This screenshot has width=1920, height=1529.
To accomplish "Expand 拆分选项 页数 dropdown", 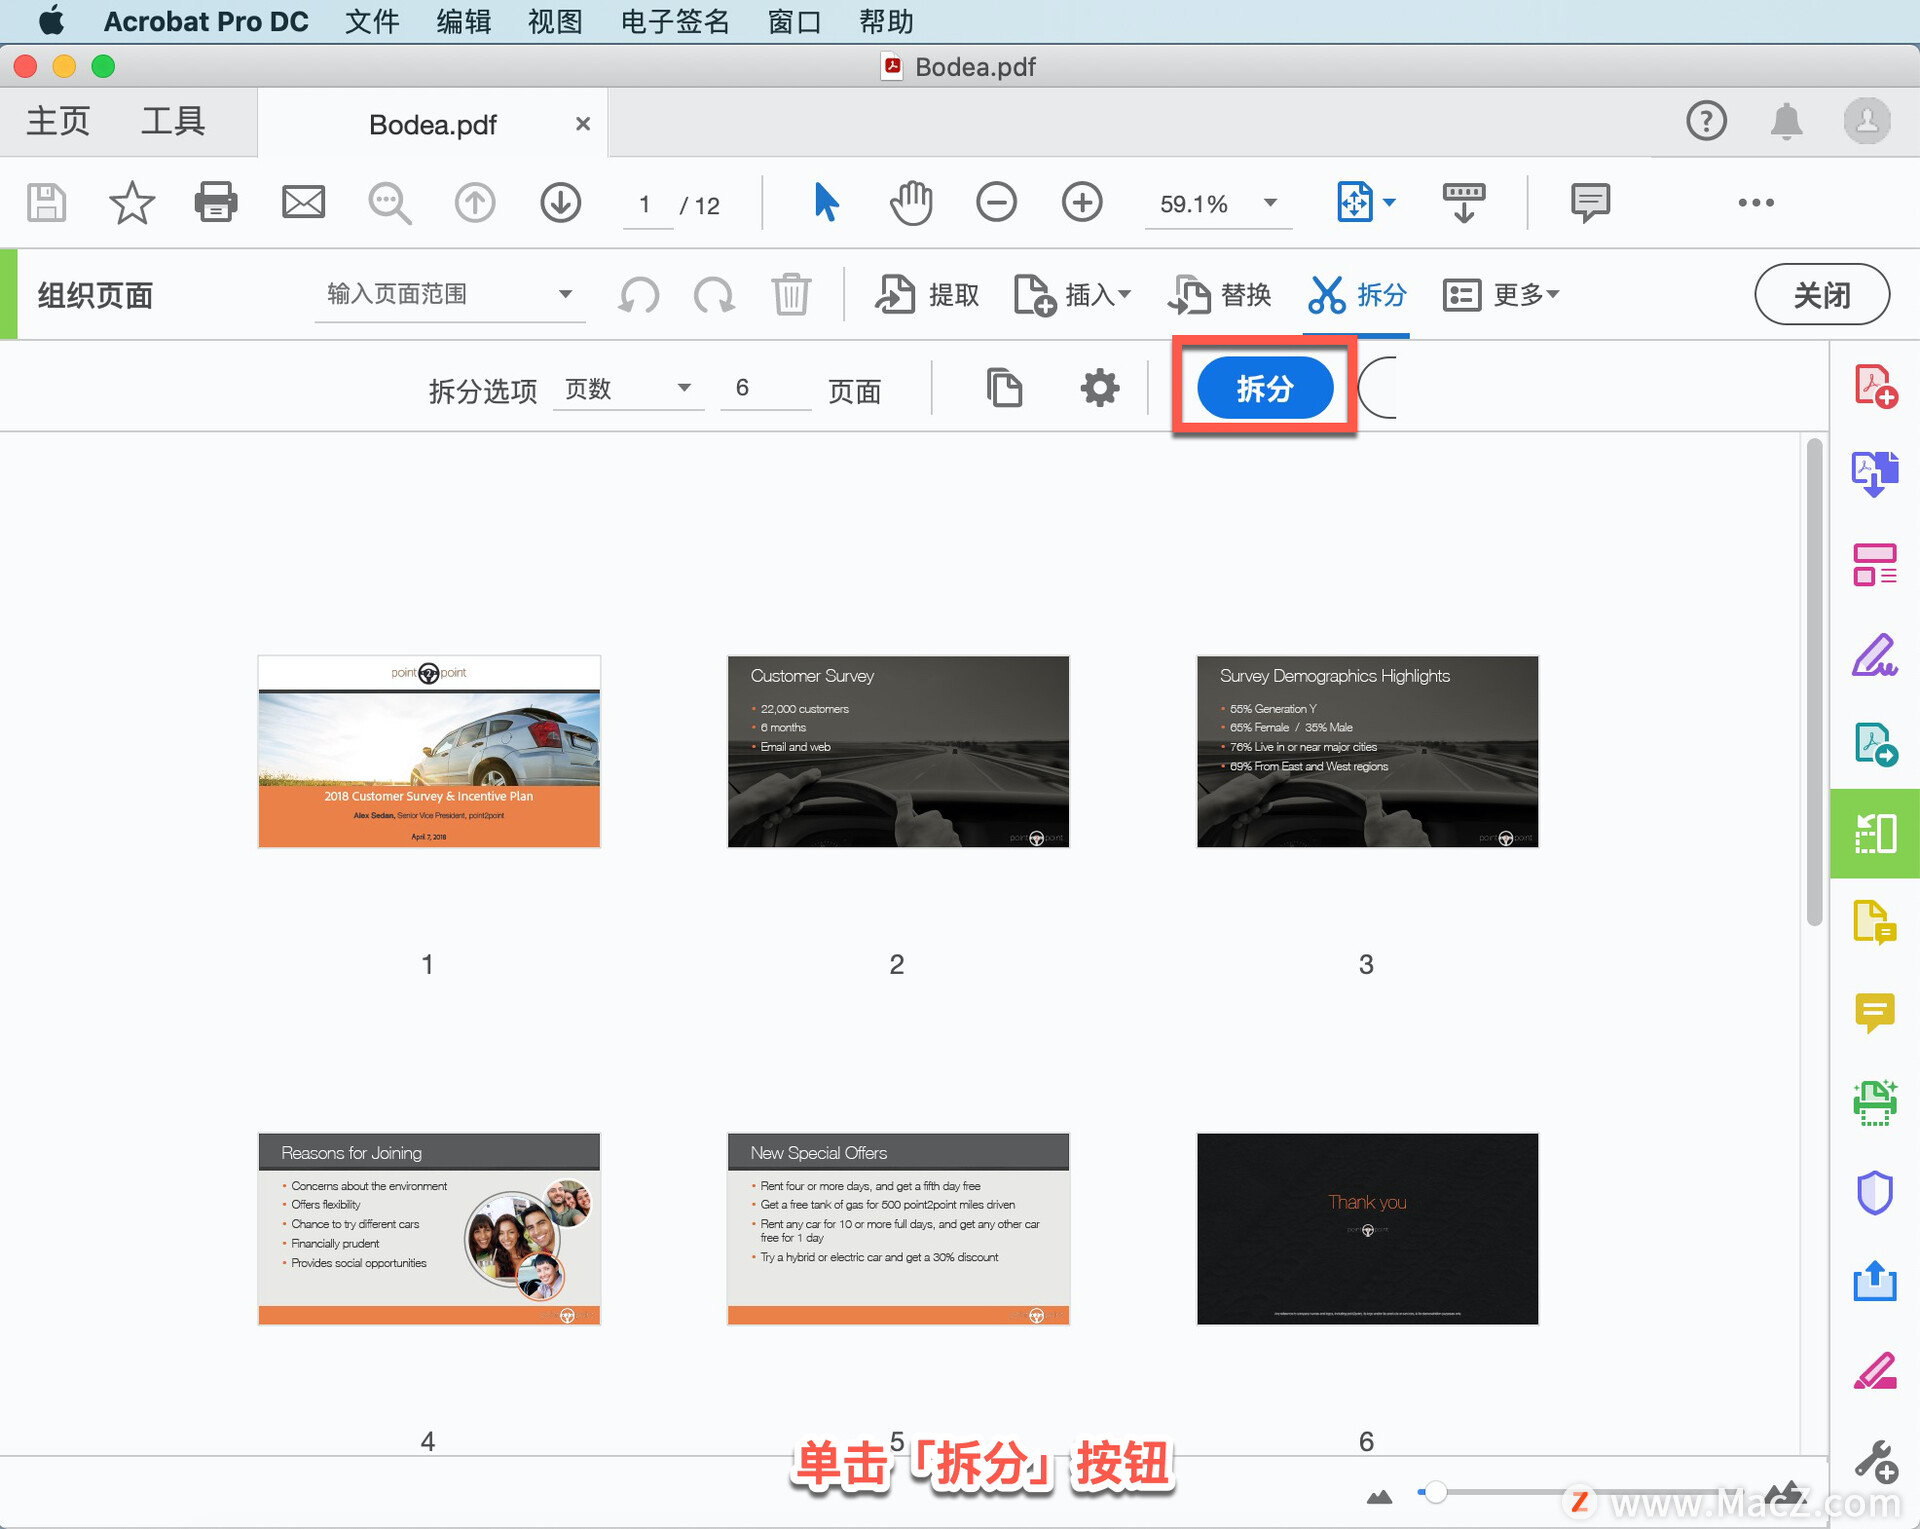I will [628, 388].
